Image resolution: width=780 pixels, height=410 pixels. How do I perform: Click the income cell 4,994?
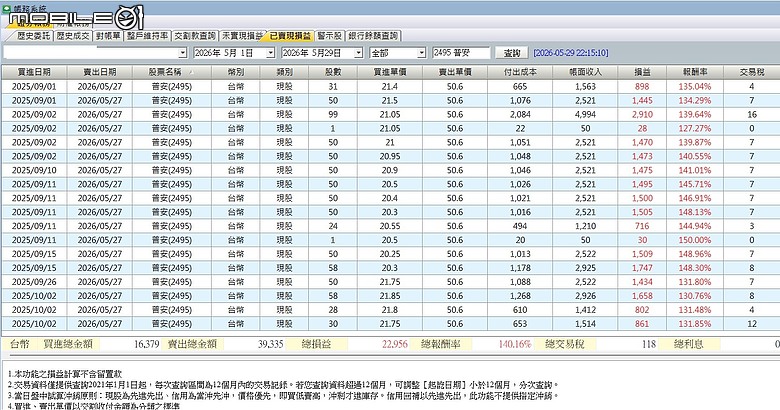click(x=585, y=114)
